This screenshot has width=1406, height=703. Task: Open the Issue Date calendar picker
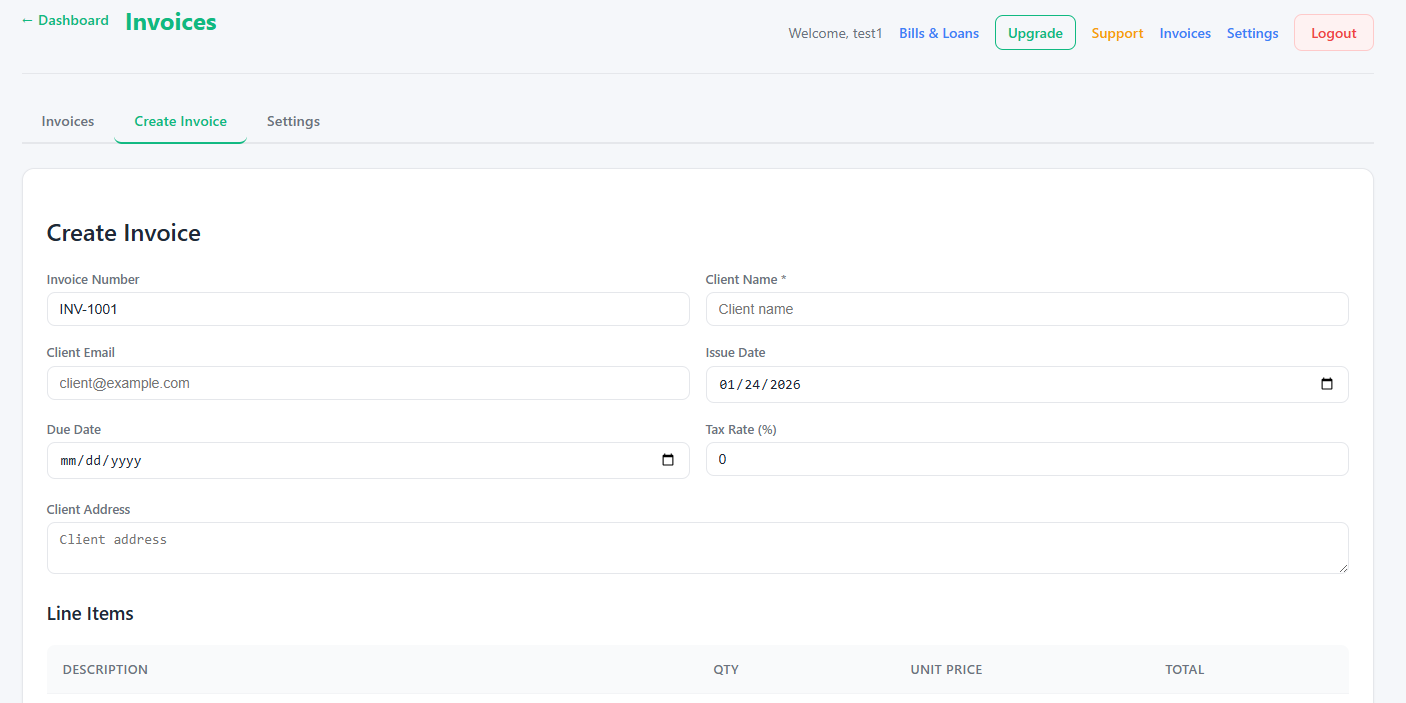[x=1327, y=384]
